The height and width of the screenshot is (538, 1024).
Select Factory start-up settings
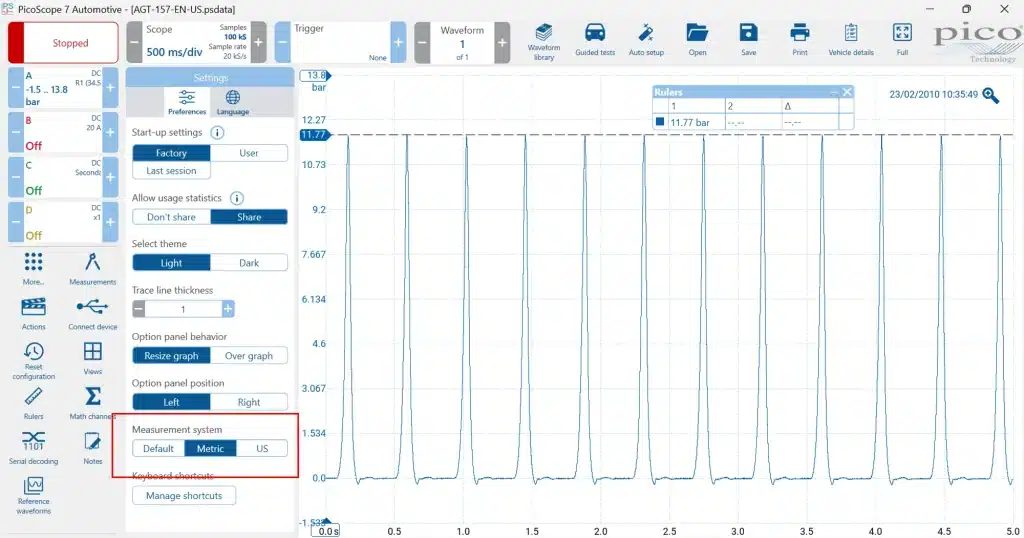point(171,153)
